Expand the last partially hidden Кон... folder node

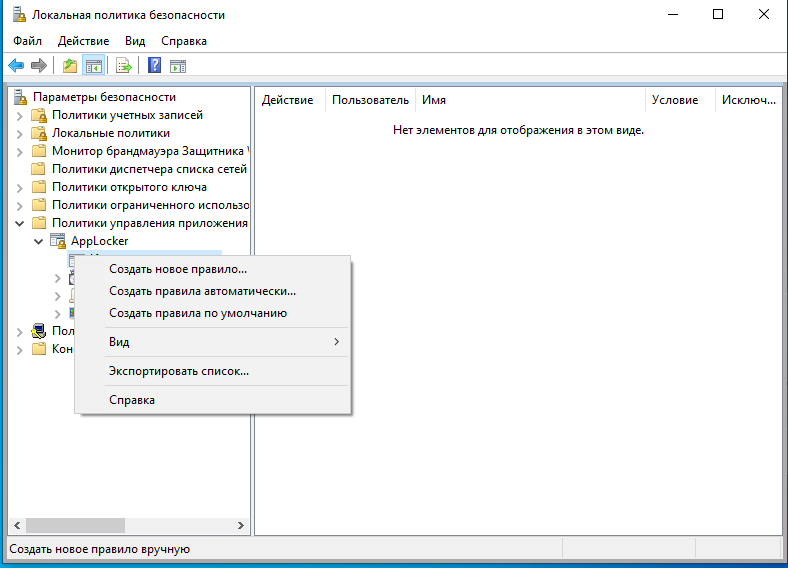click(20, 349)
